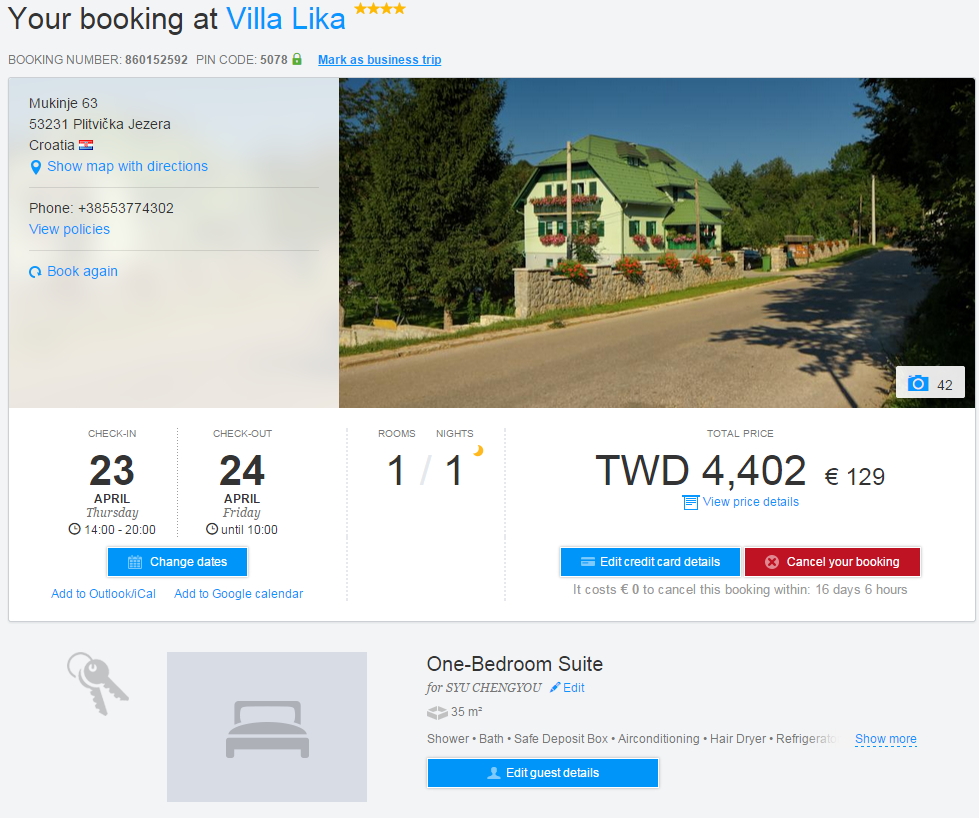
Task: Open the photo gallery camera icon showing 42
Action: point(918,383)
